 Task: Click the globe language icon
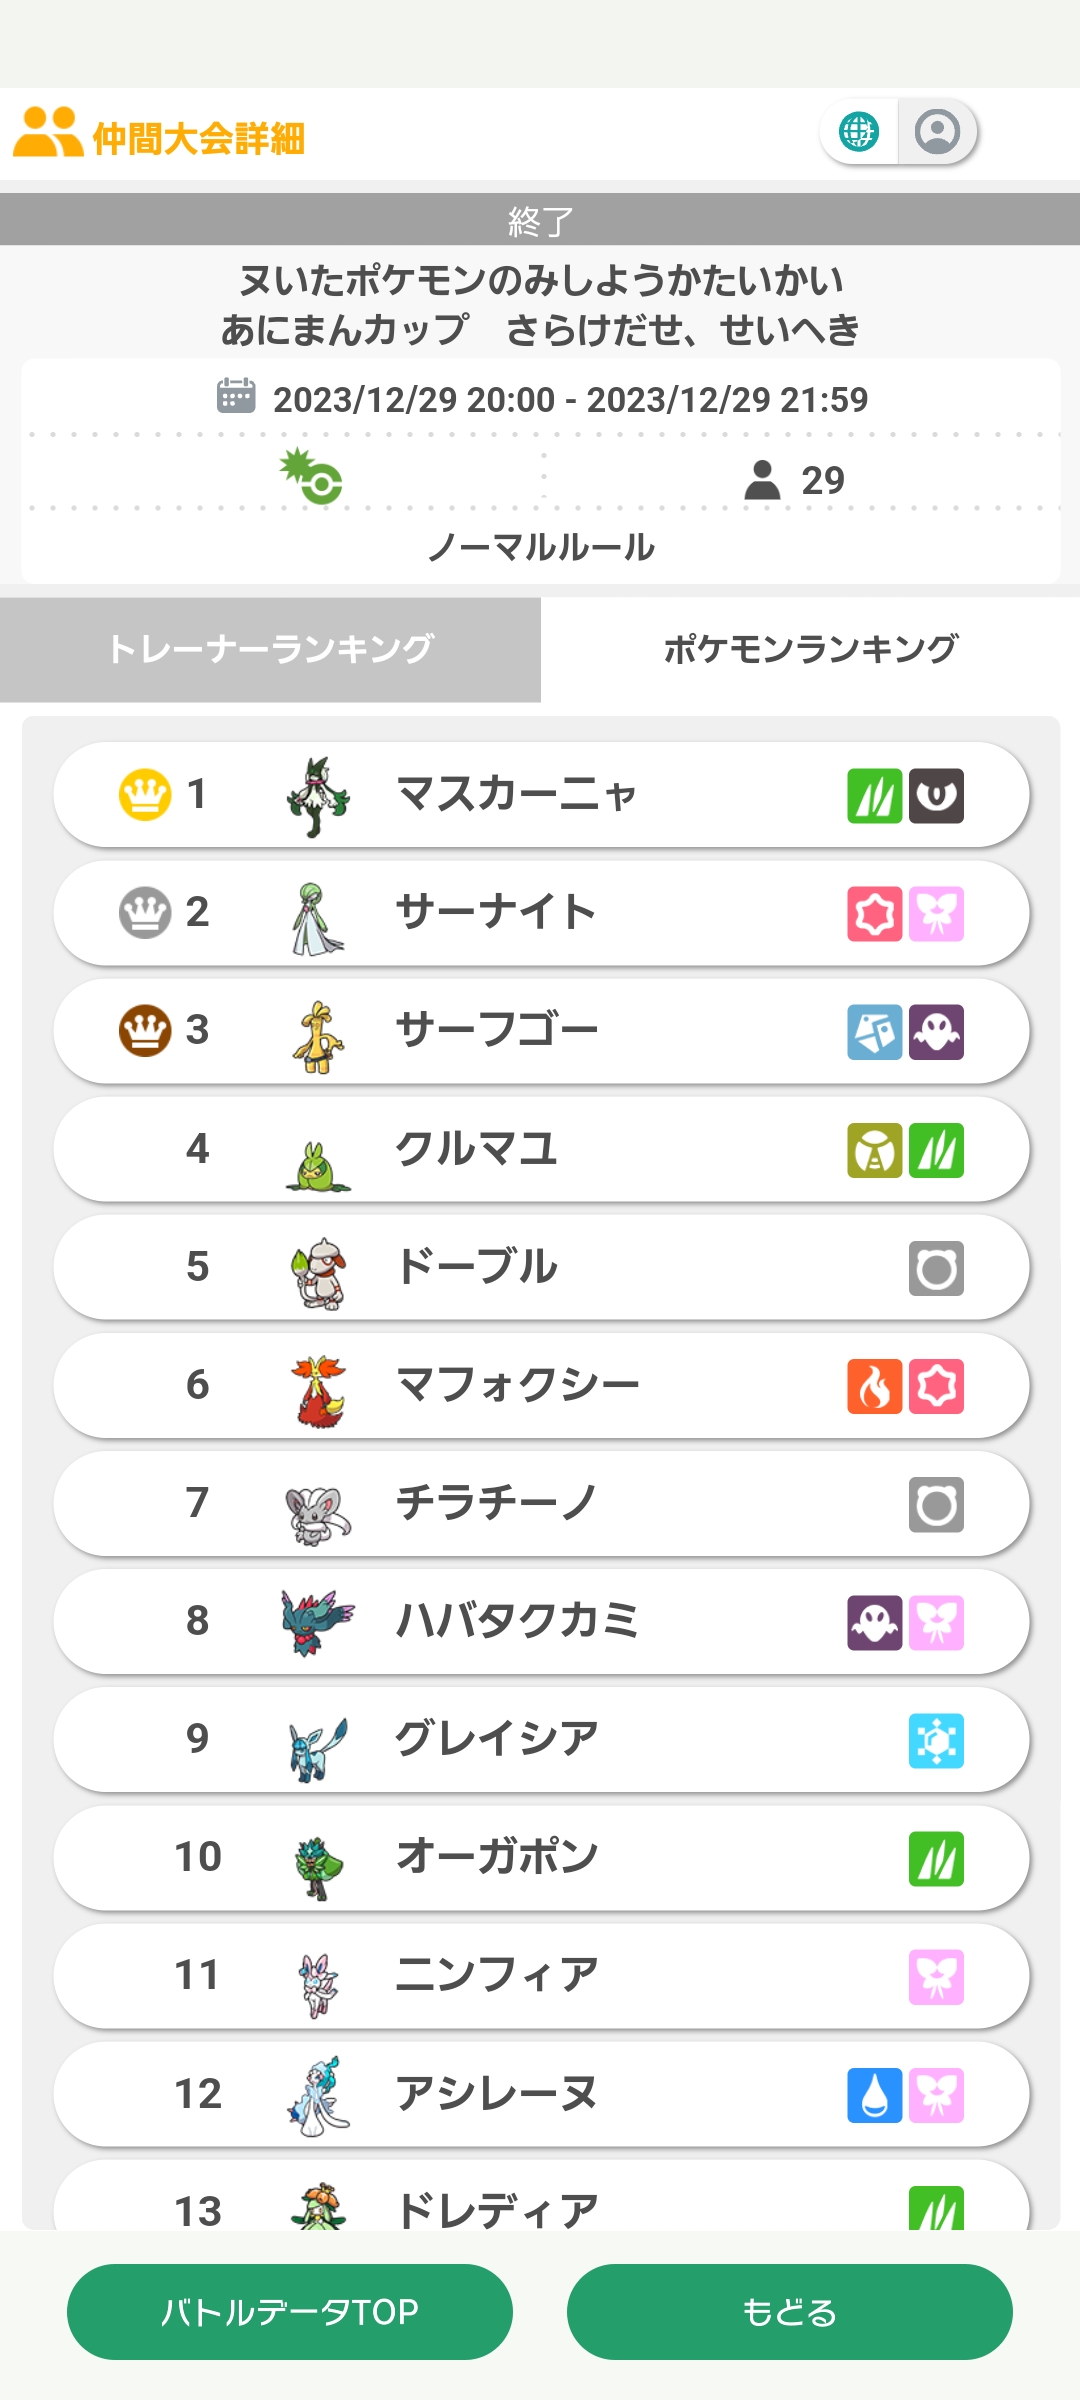click(858, 131)
